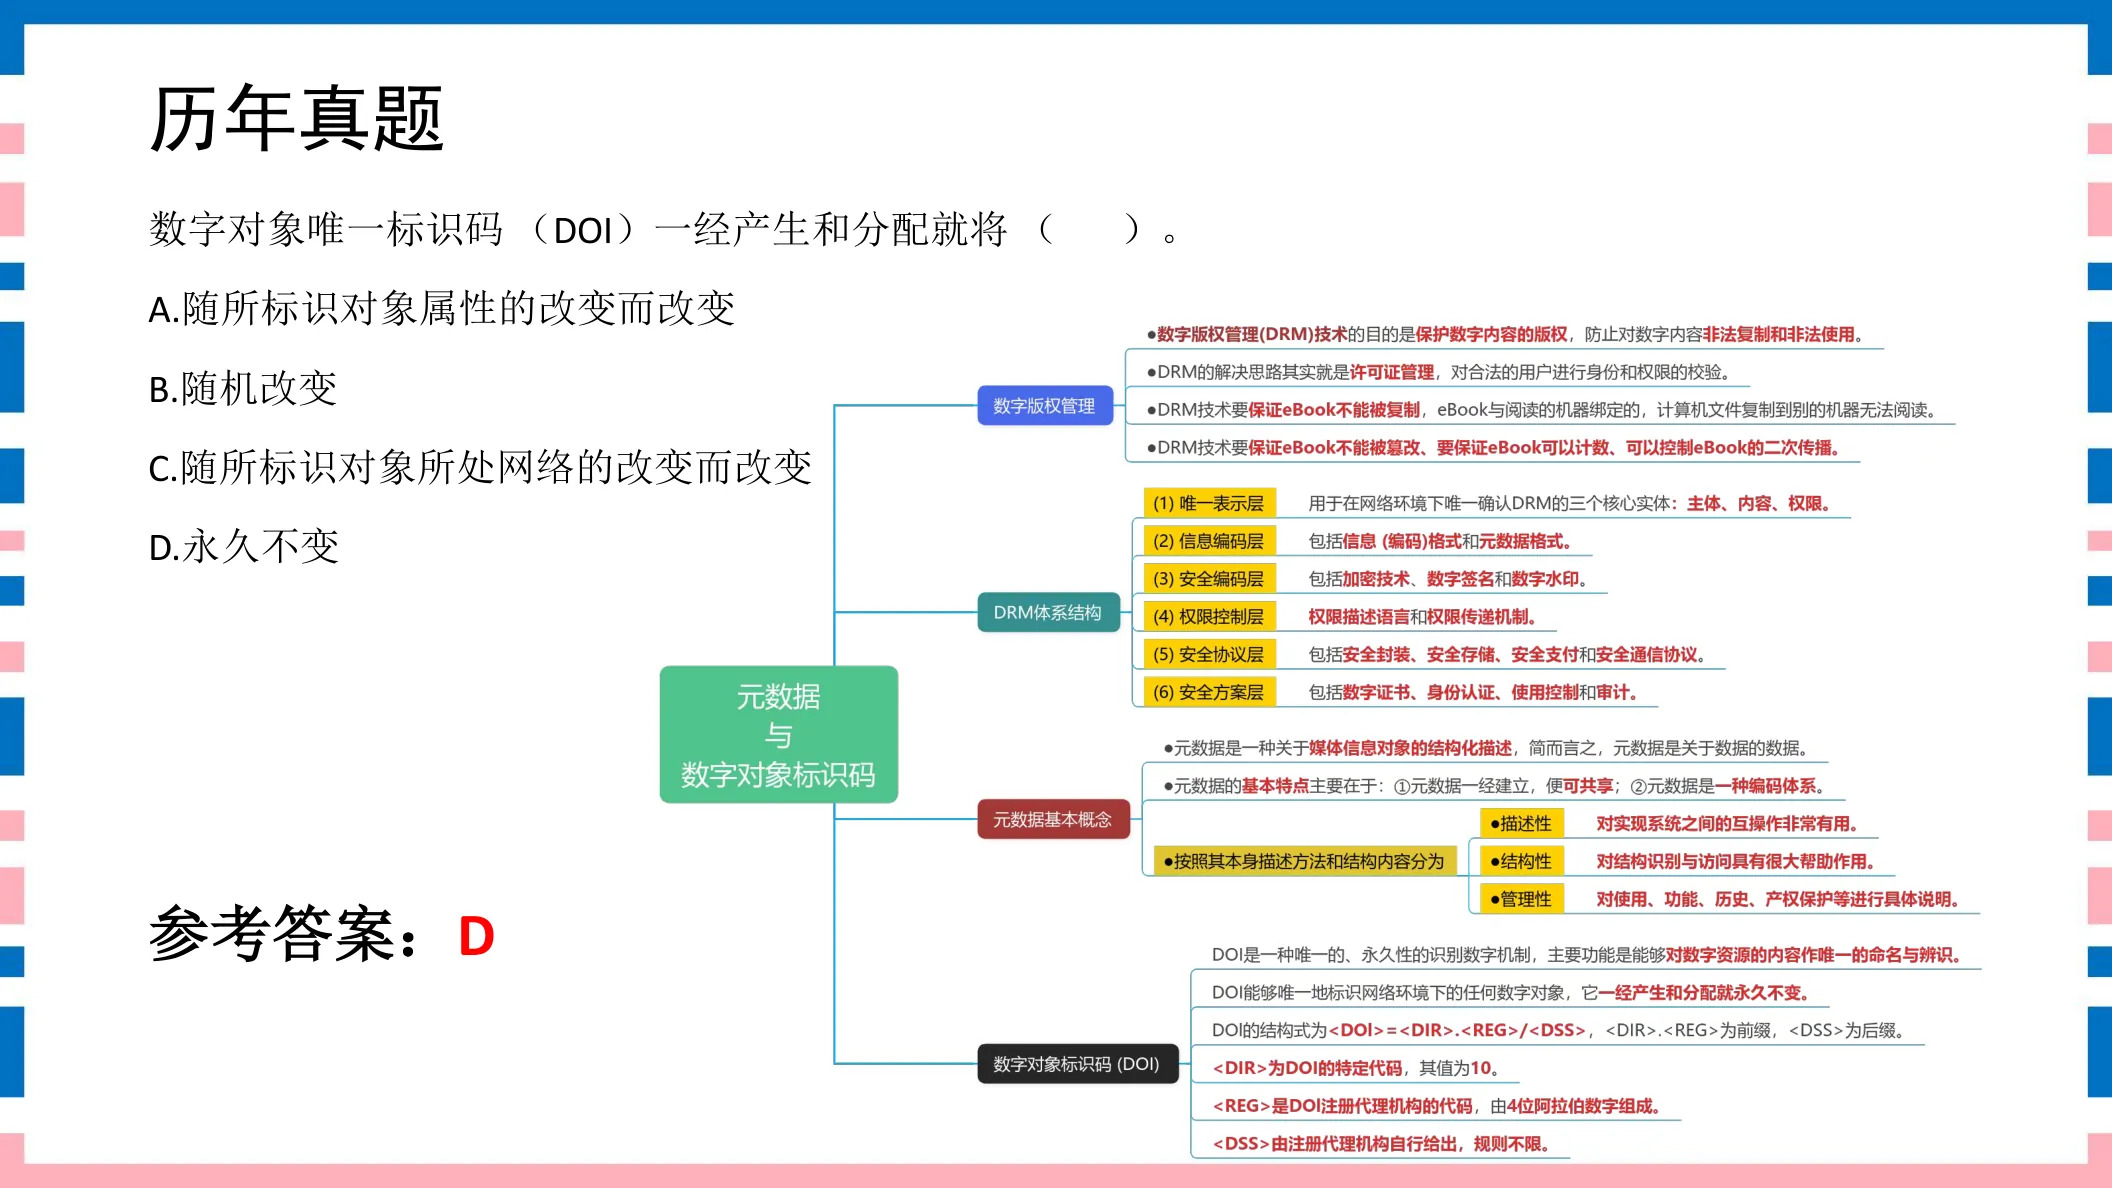Click the line <REG>是DOI注册代理机构的代码

1437,1106
